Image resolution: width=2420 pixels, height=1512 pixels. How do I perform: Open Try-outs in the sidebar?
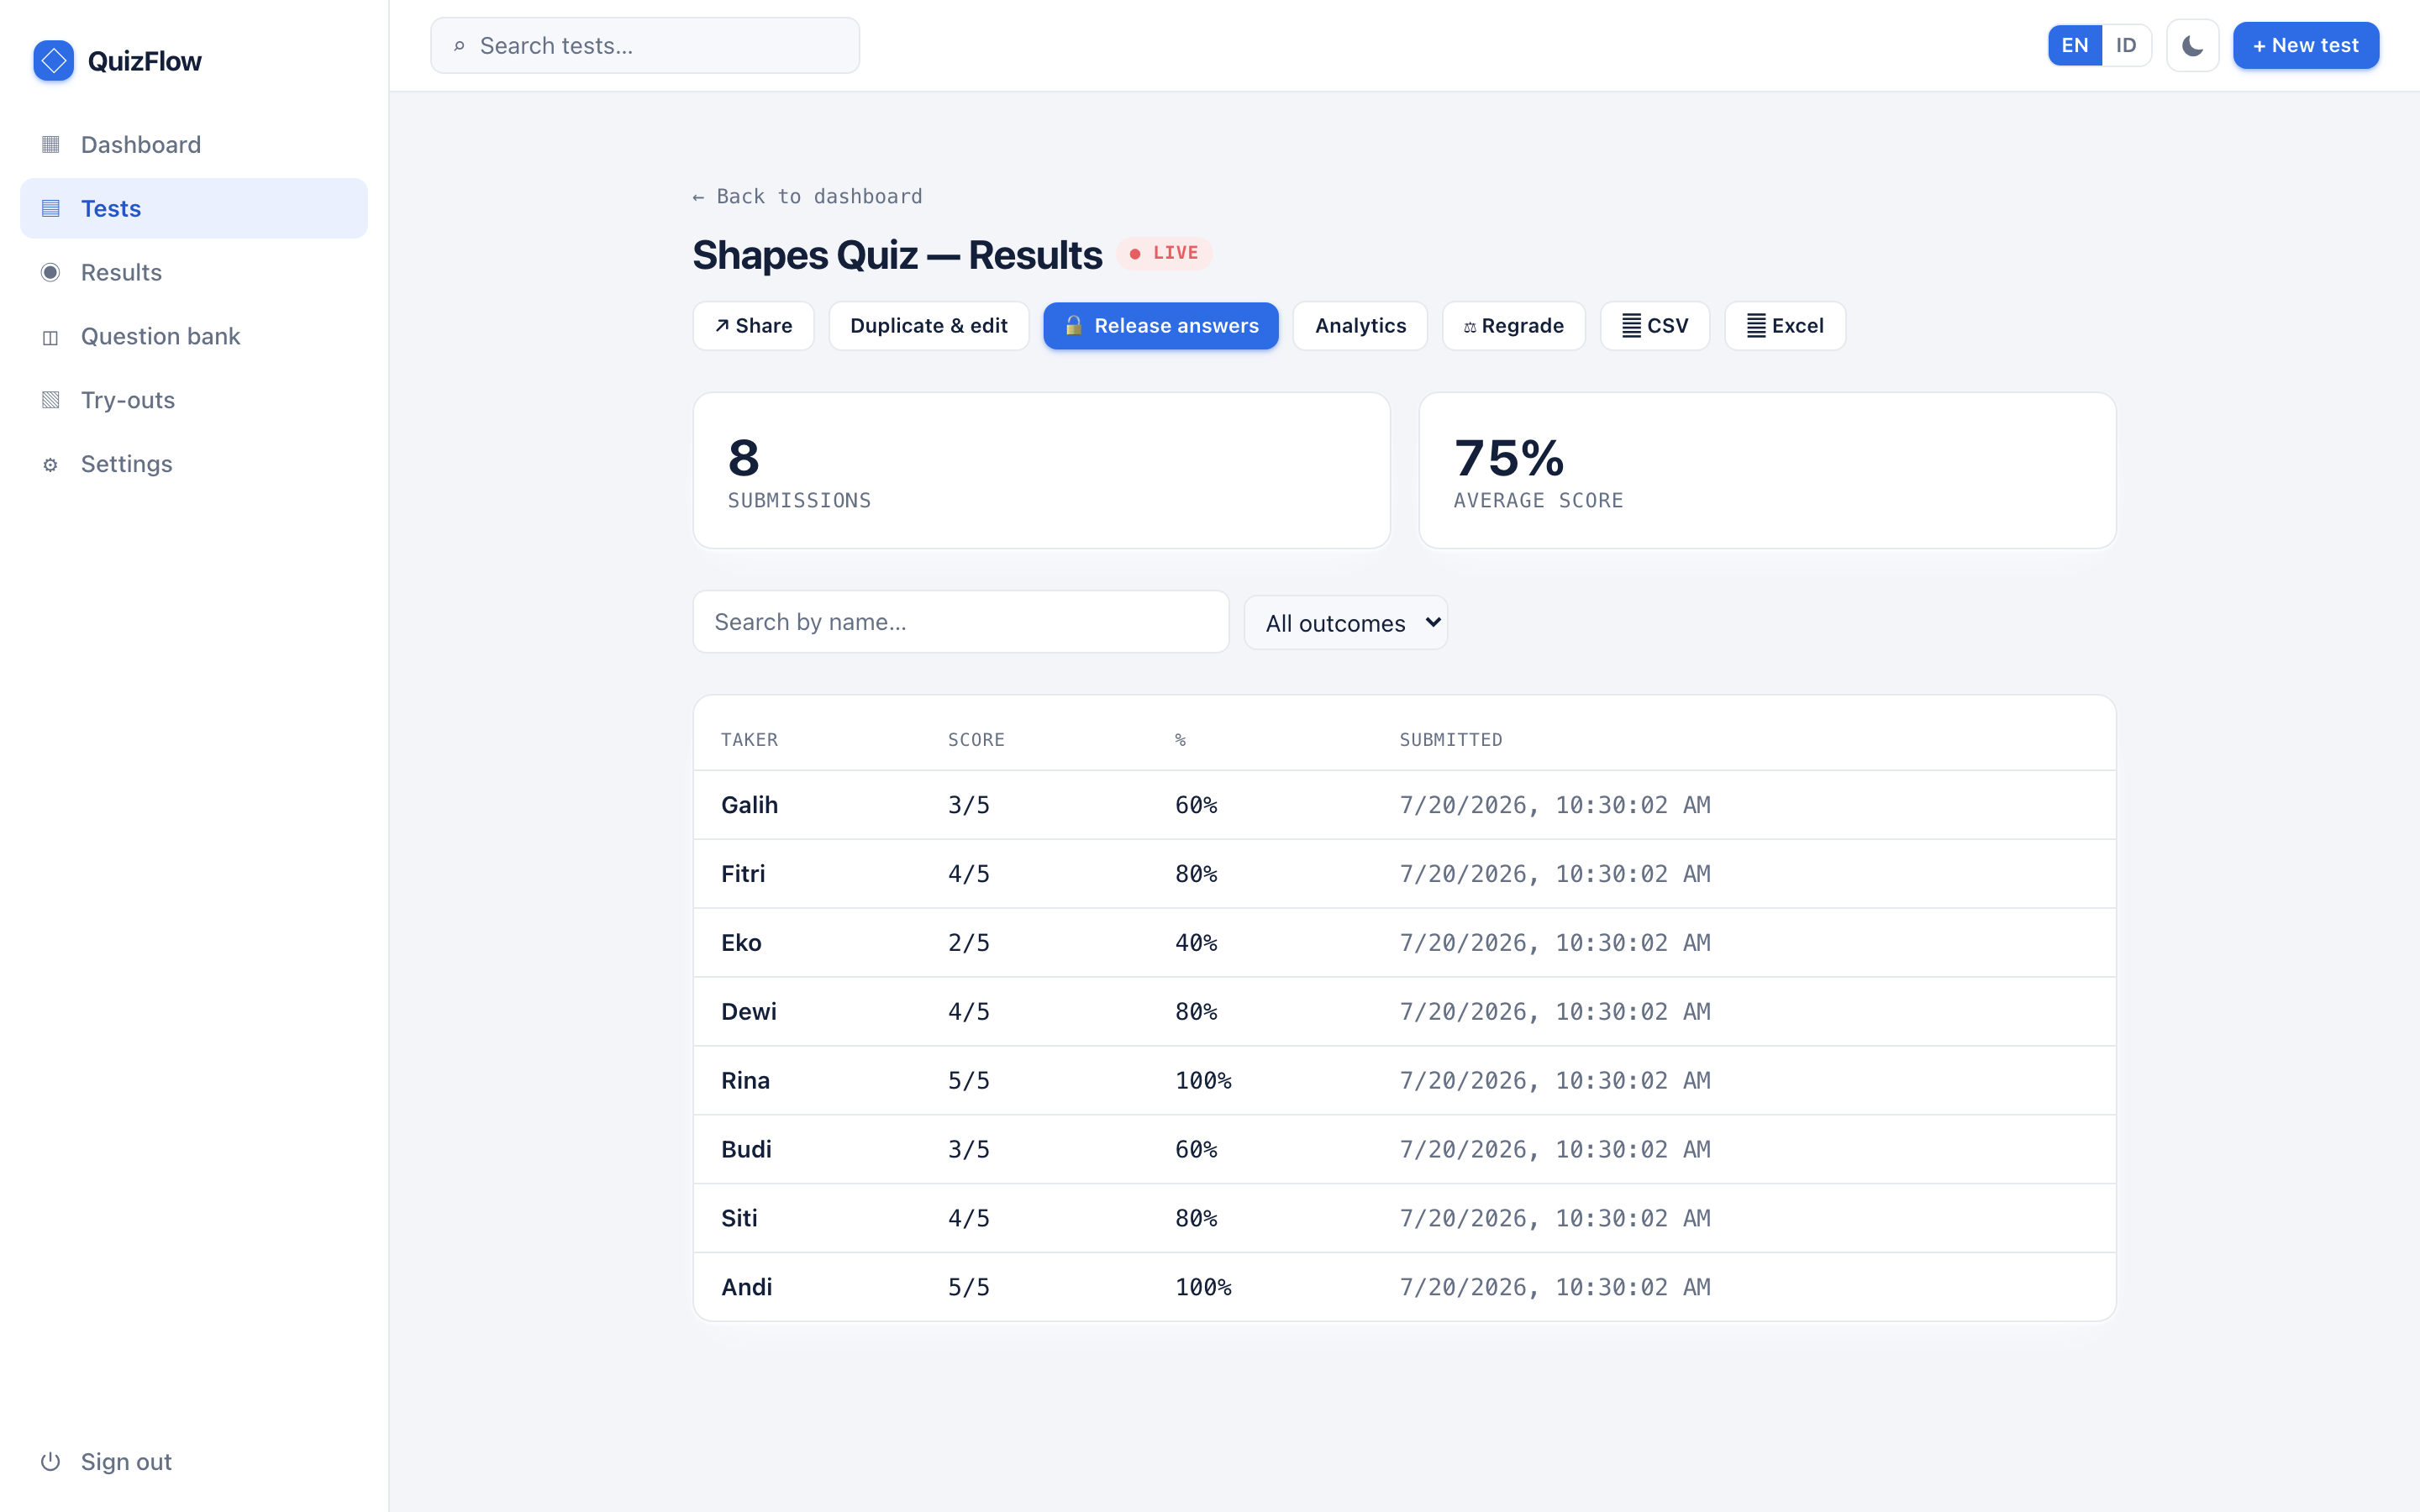(x=194, y=400)
